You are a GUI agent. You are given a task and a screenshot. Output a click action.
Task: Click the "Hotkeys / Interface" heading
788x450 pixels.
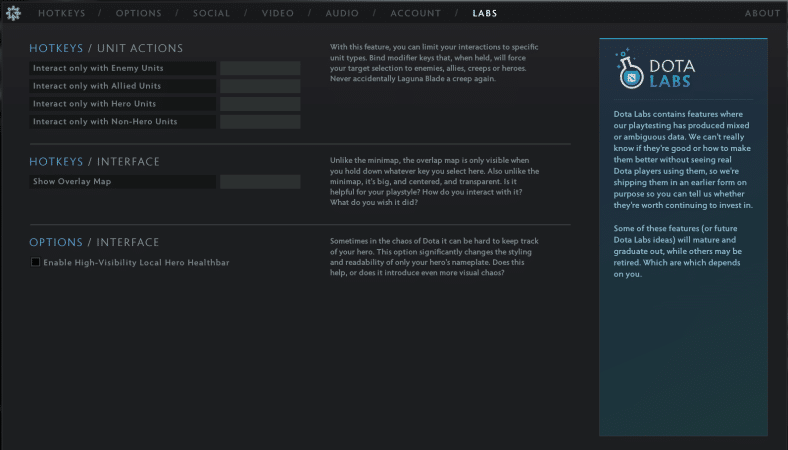(94, 161)
